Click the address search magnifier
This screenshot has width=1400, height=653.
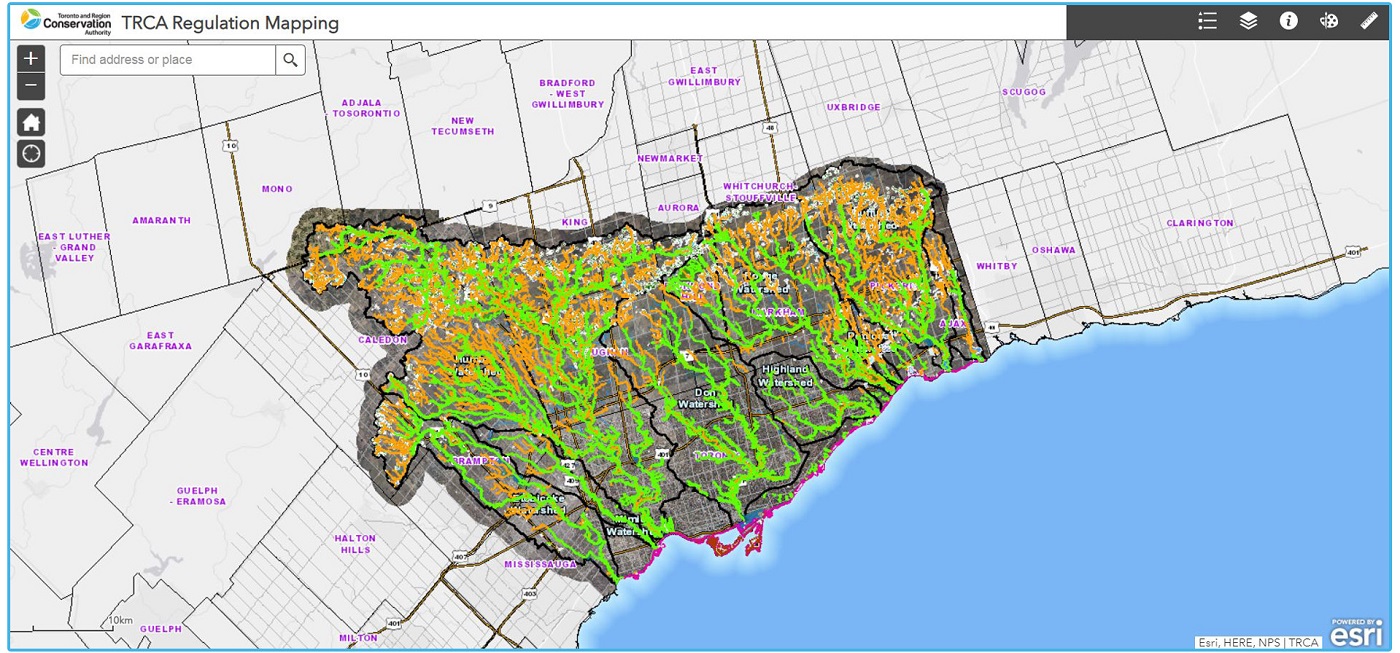click(291, 60)
